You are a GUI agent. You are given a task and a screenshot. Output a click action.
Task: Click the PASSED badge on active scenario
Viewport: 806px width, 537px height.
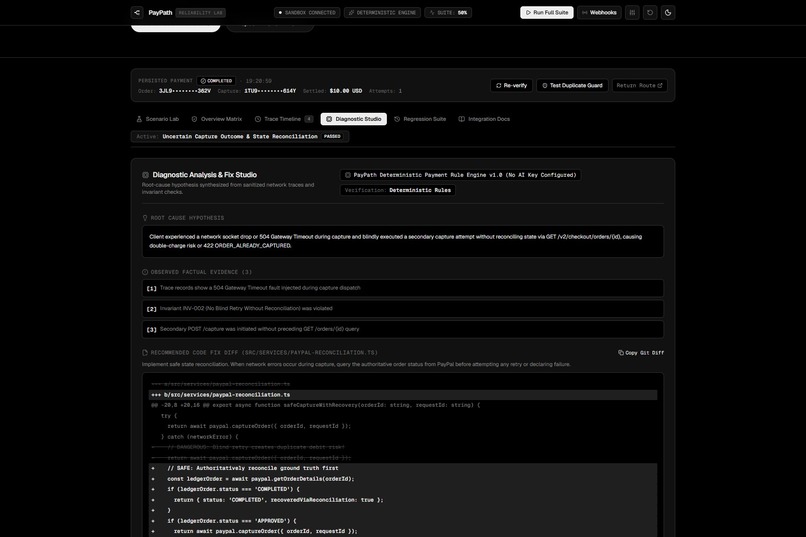tap(332, 136)
